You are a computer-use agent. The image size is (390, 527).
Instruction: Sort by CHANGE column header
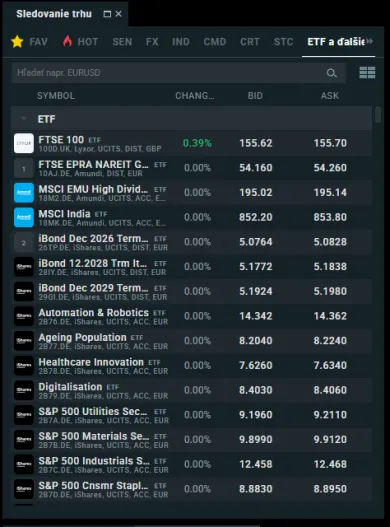pos(195,96)
